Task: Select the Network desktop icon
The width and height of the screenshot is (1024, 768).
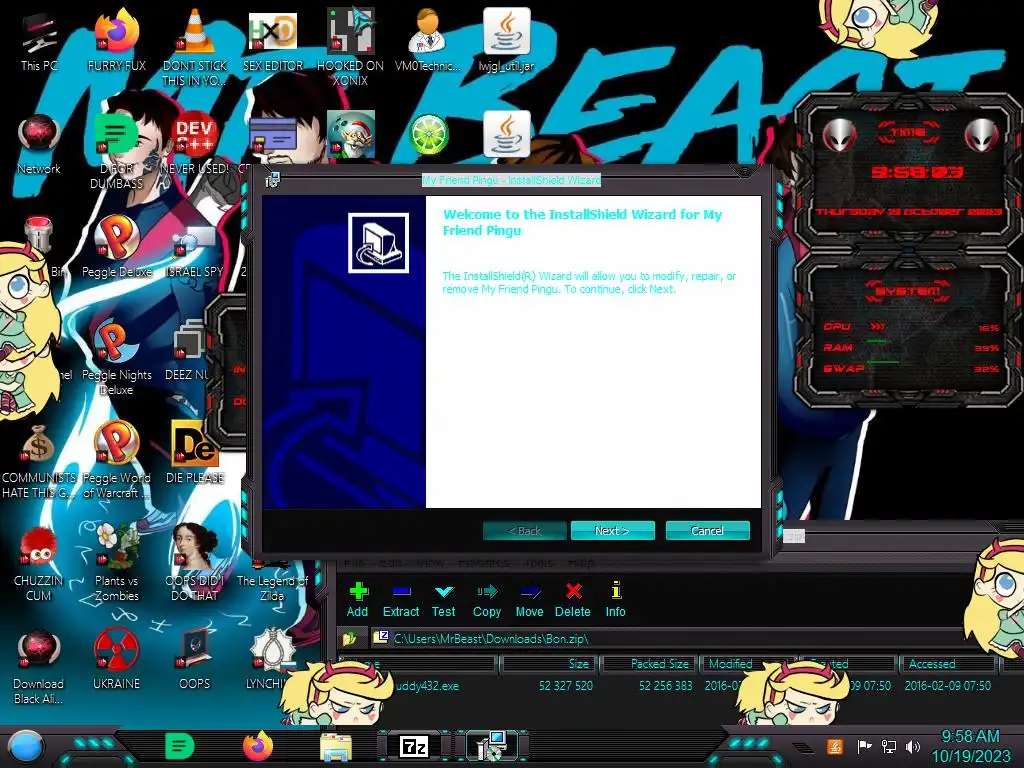Action: (39, 145)
